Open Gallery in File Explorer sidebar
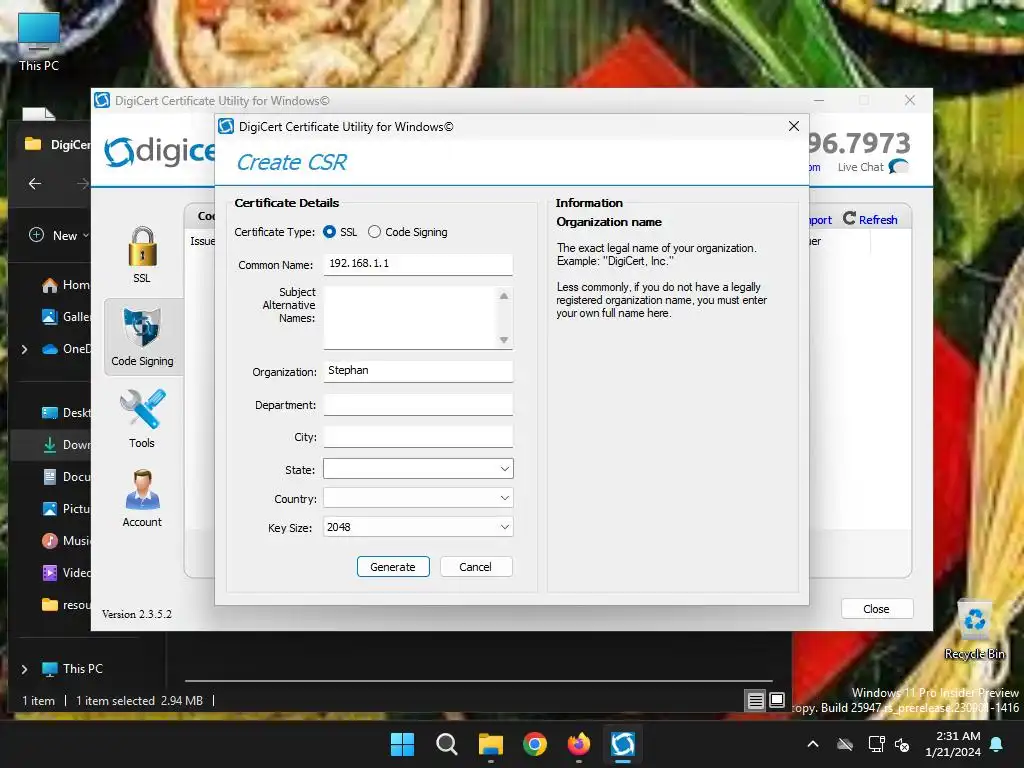This screenshot has width=1024, height=768. pos(65,317)
